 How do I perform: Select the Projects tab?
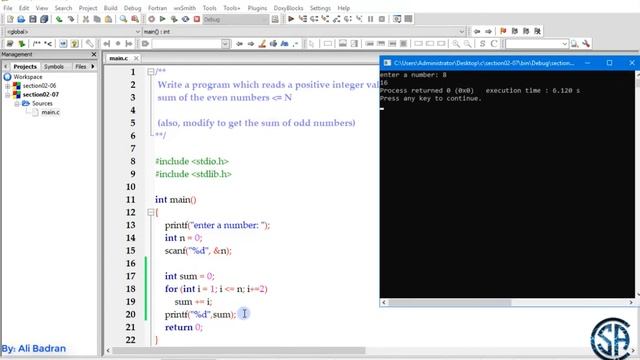click(x=25, y=67)
